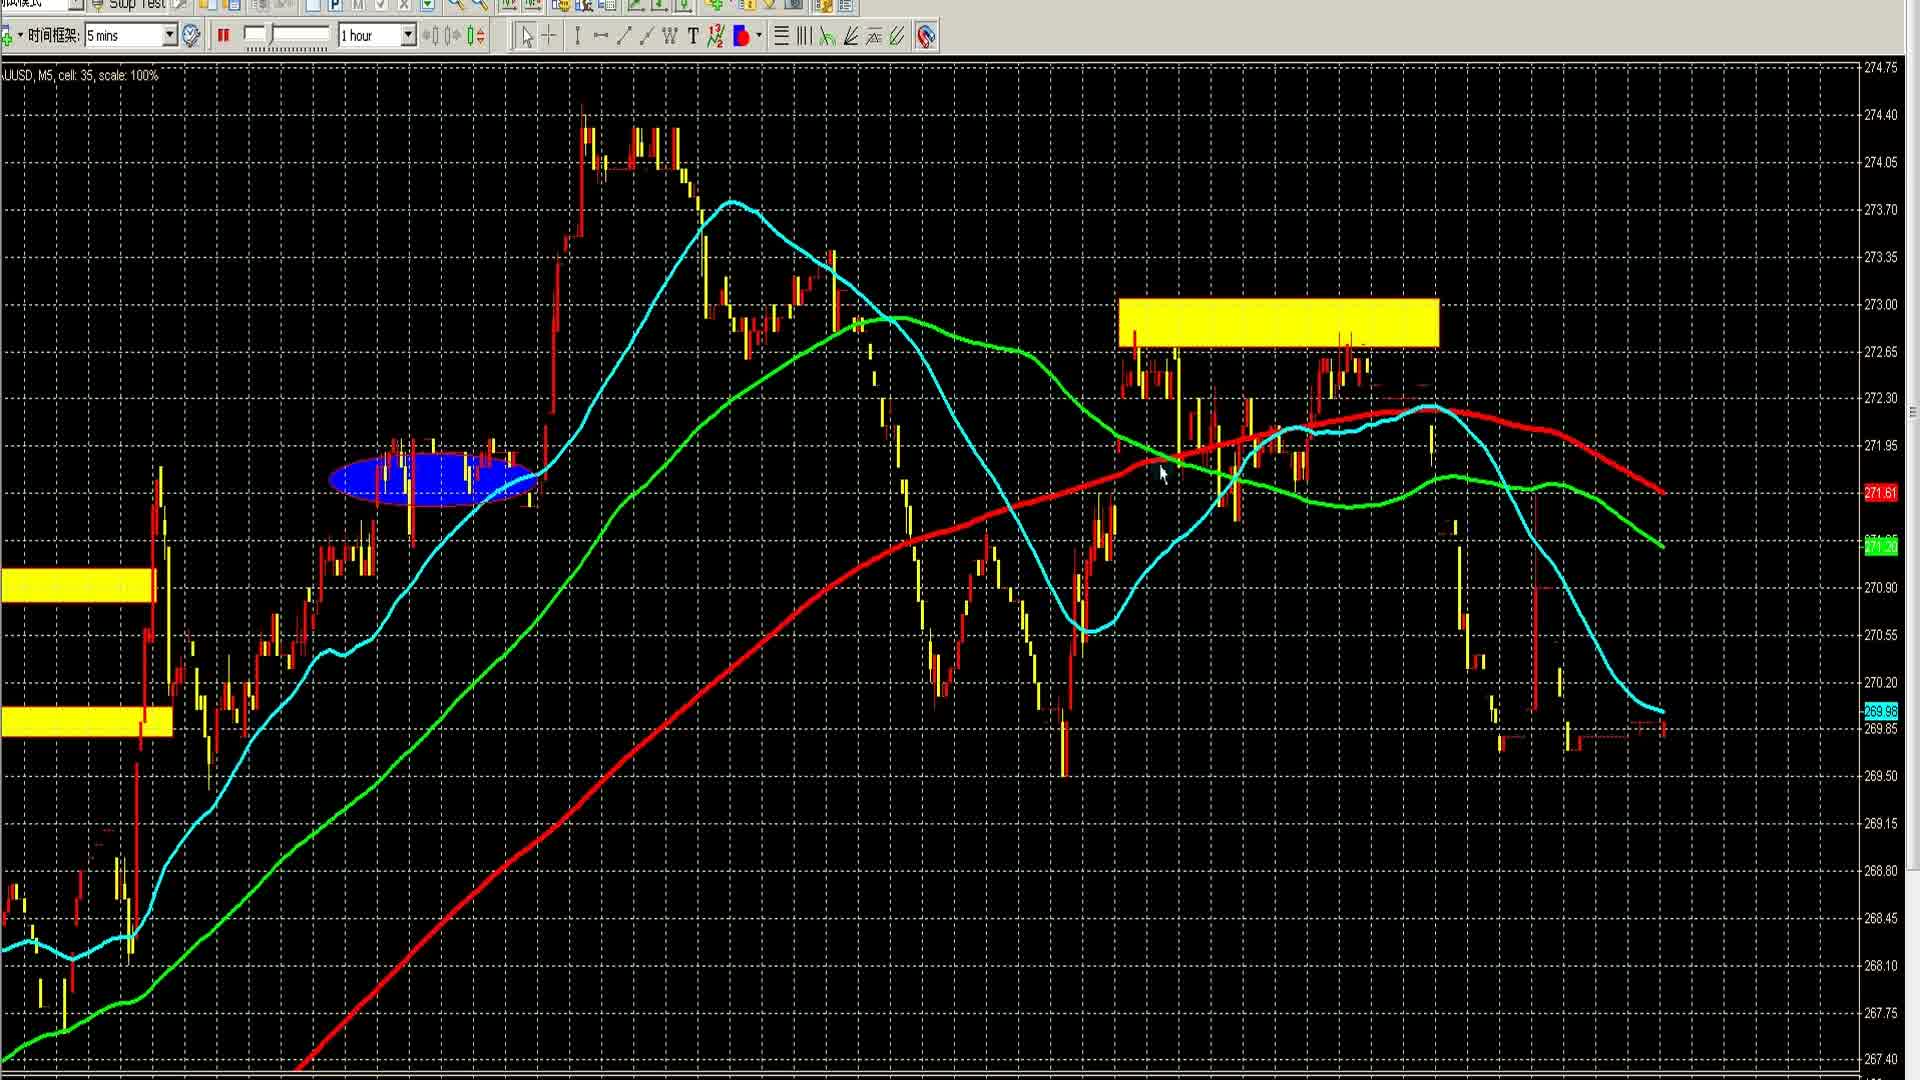Click the green candle step icon

point(471,37)
